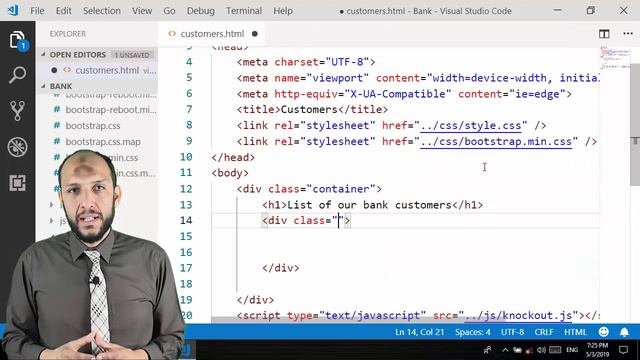The height and width of the screenshot is (360, 640).
Task: Open bootstrap.css.map in the explorer
Action: tap(103, 142)
